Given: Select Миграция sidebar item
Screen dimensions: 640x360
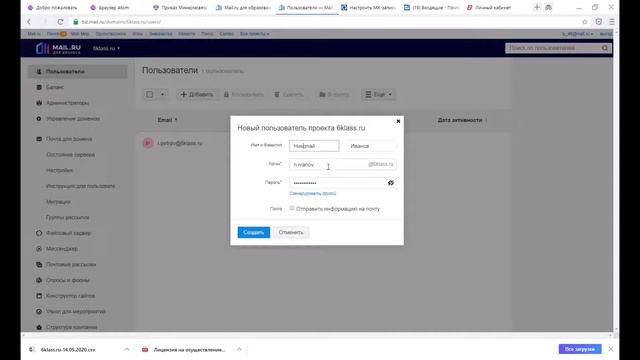Looking at the screenshot, I should (x=58, y=202).
